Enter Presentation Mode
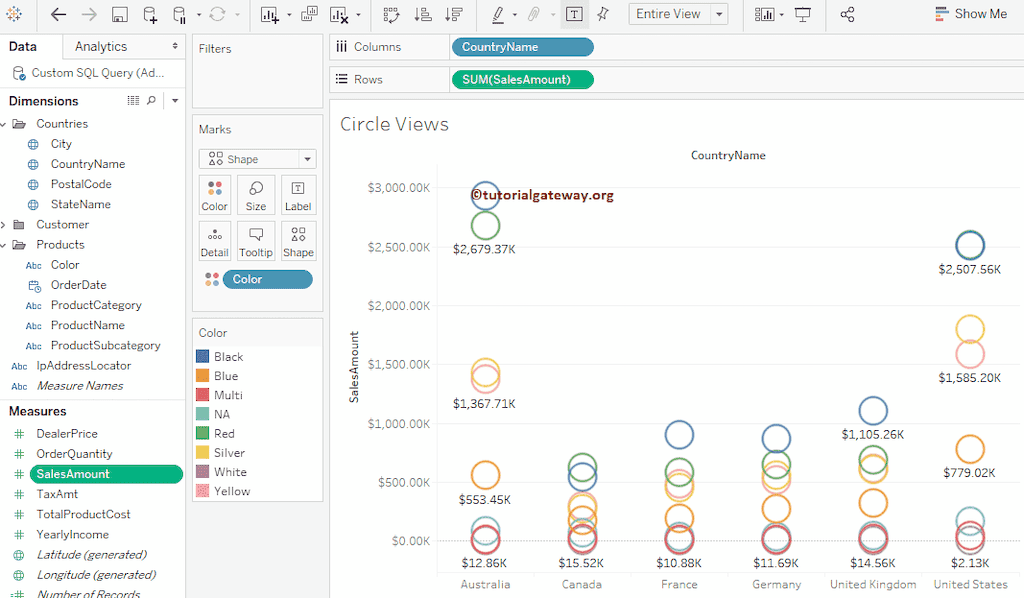 (x=804, y=15)
